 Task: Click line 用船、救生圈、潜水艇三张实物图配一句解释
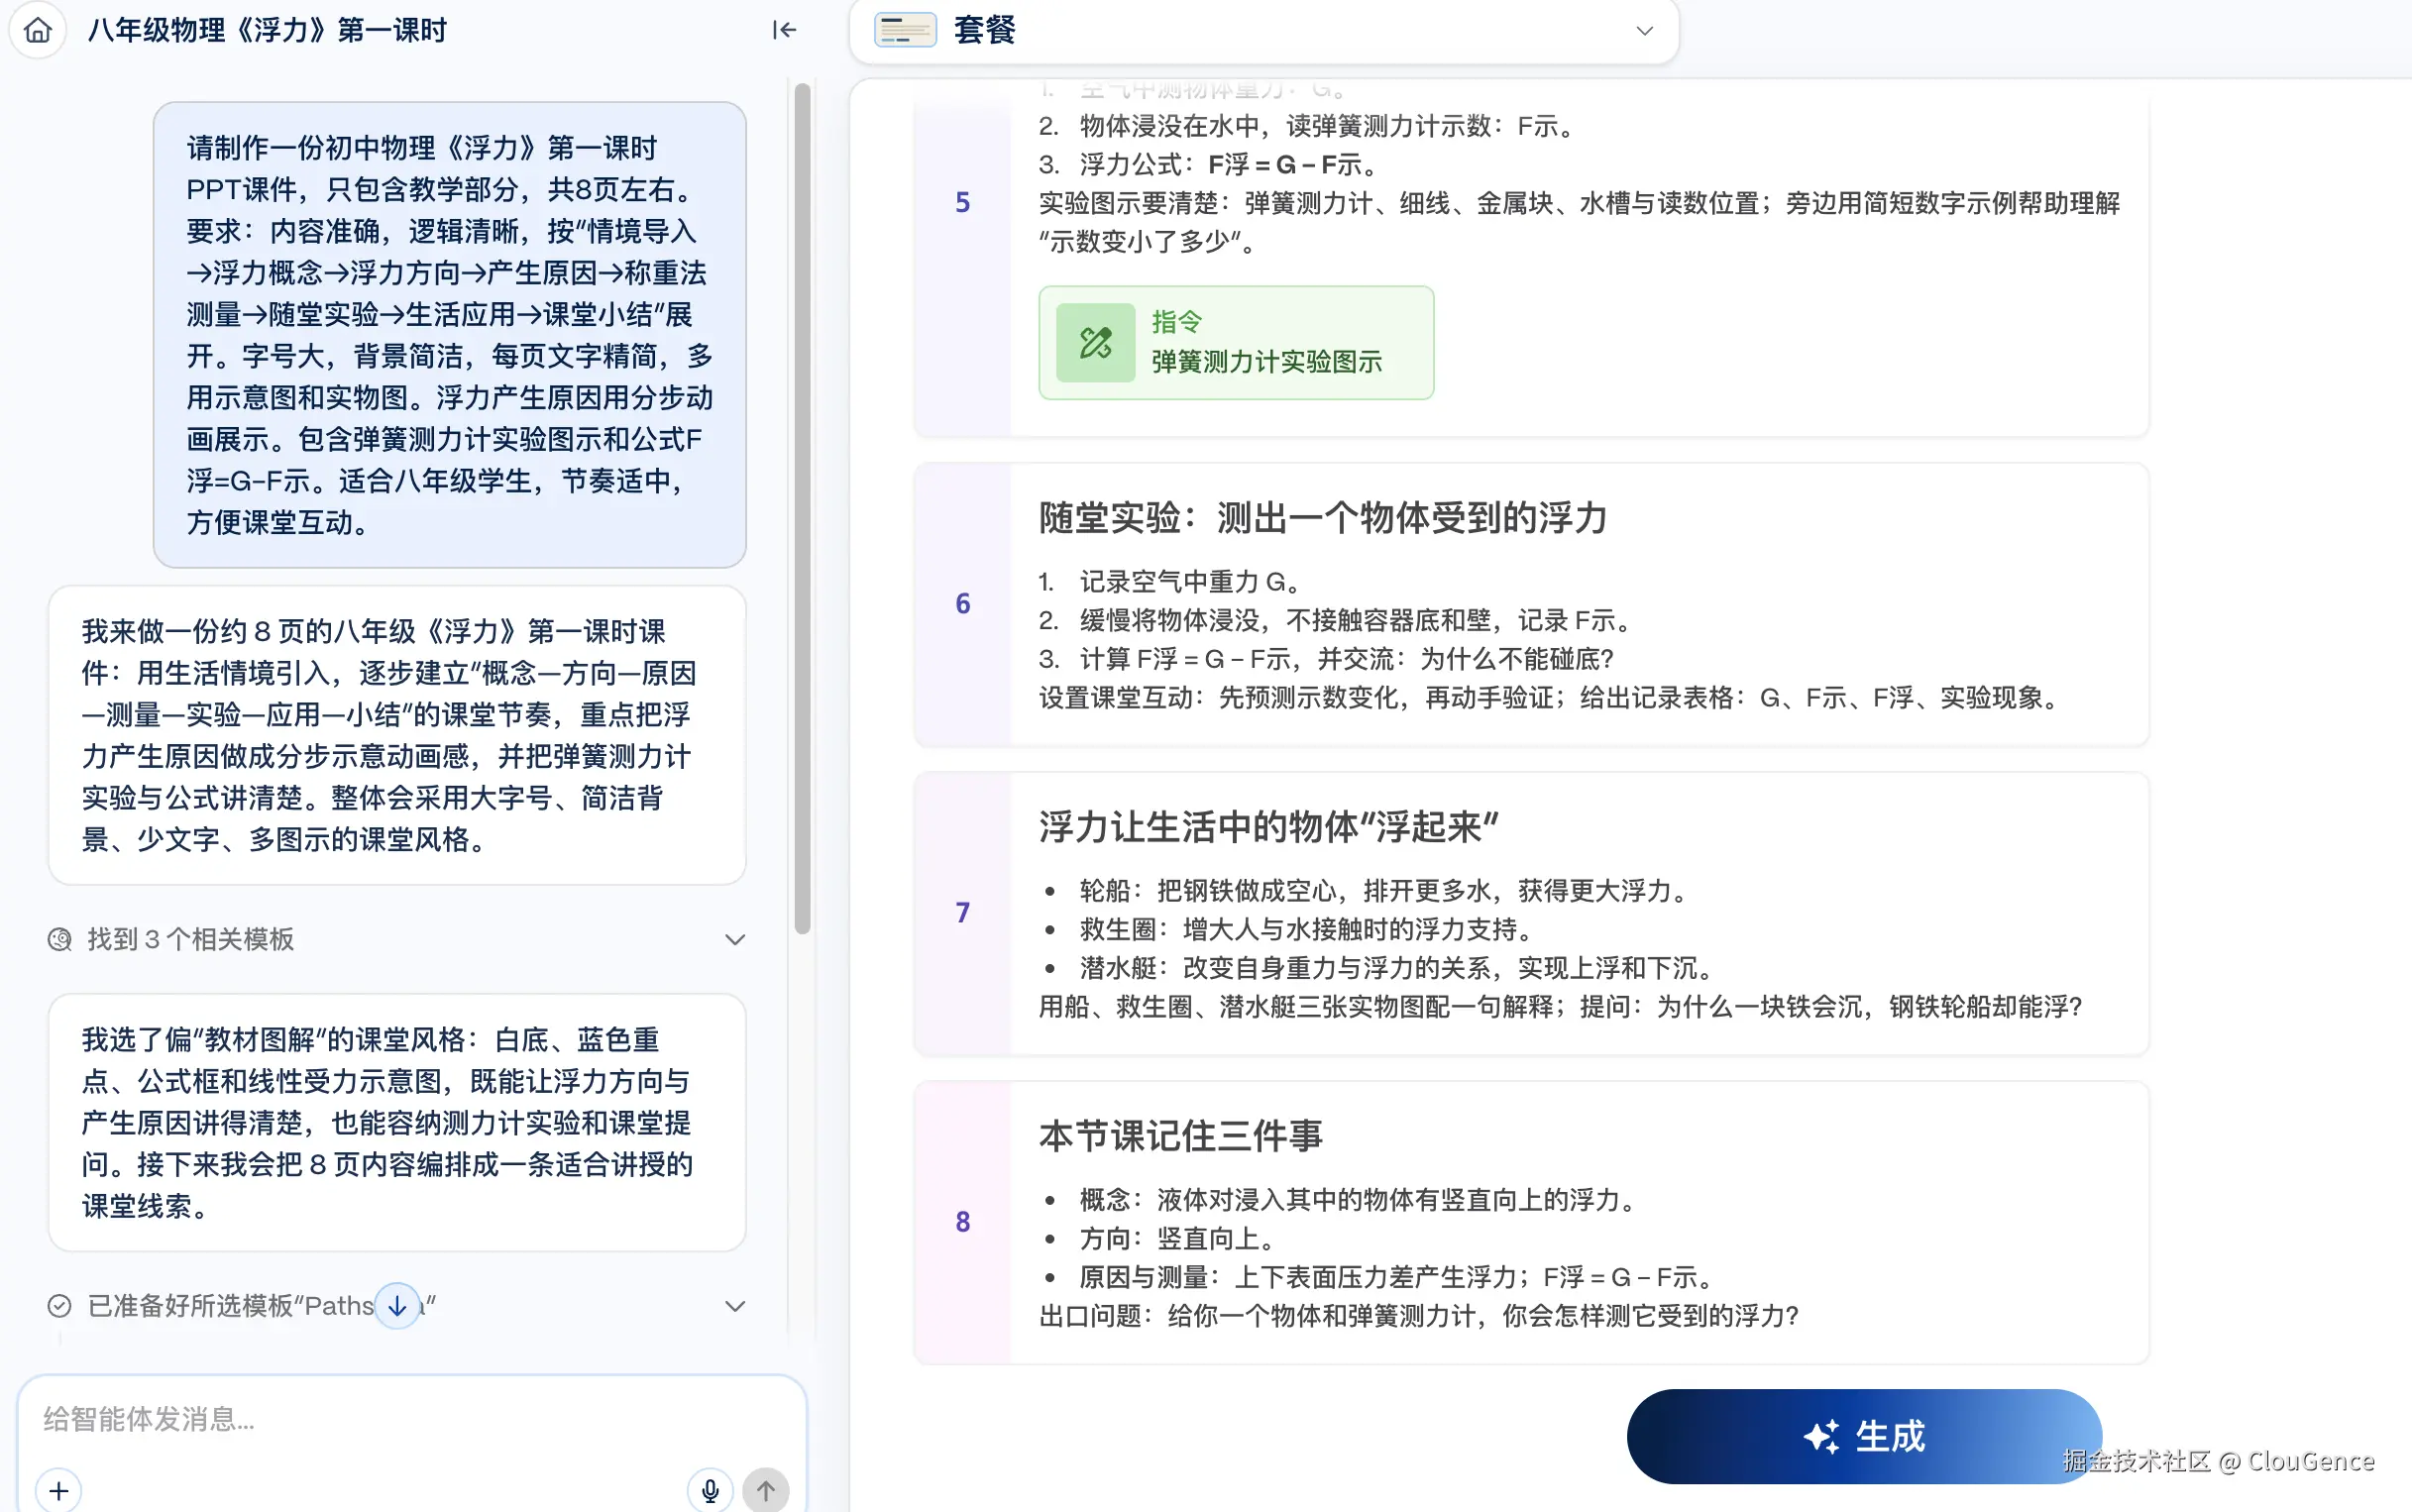click(1560, 1007)
